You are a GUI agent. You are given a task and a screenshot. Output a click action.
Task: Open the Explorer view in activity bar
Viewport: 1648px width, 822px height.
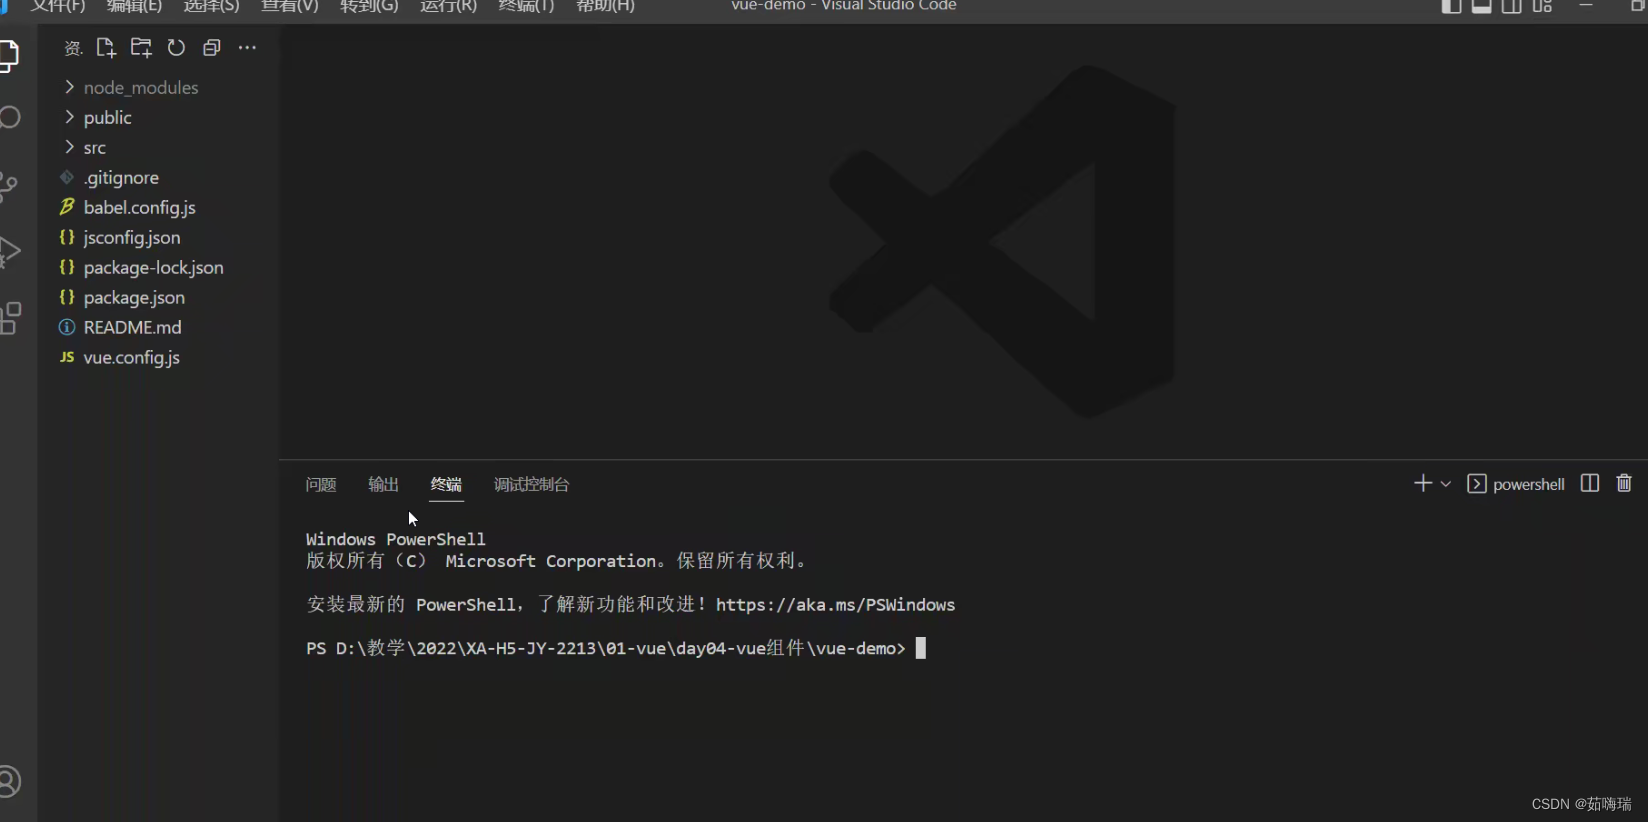9,55
